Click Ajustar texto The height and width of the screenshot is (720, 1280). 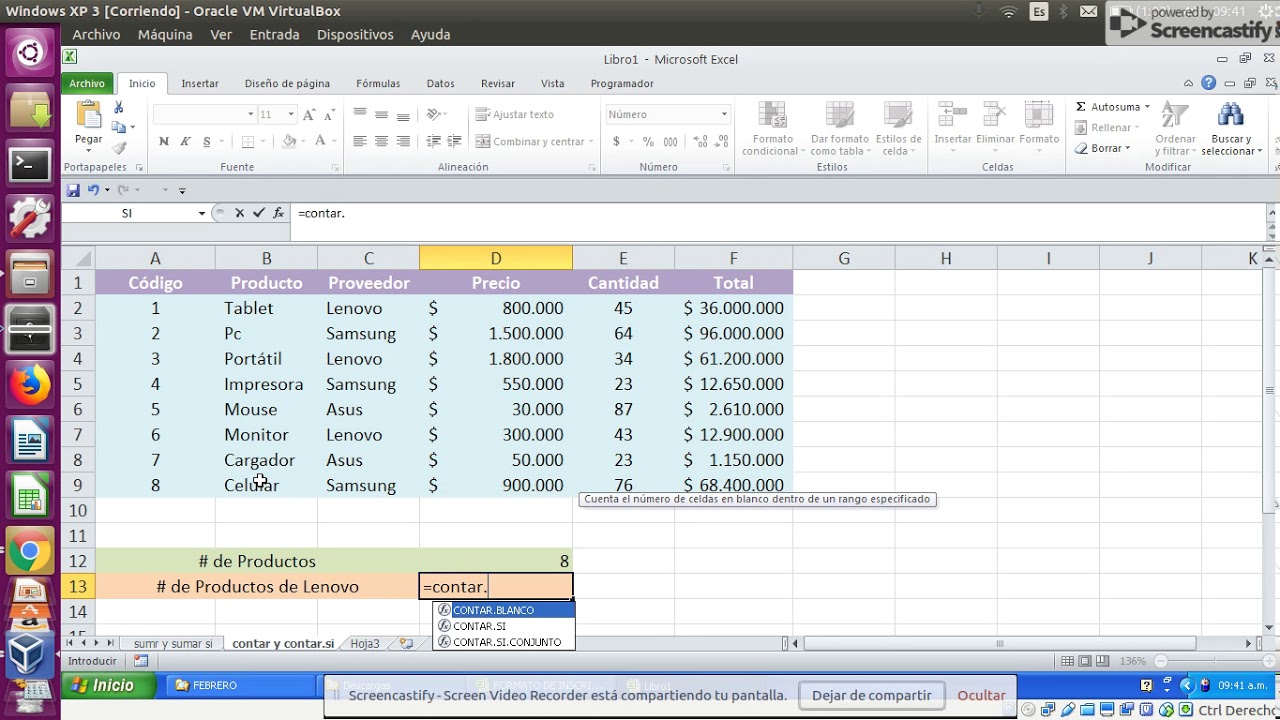[x=515, y=114]
